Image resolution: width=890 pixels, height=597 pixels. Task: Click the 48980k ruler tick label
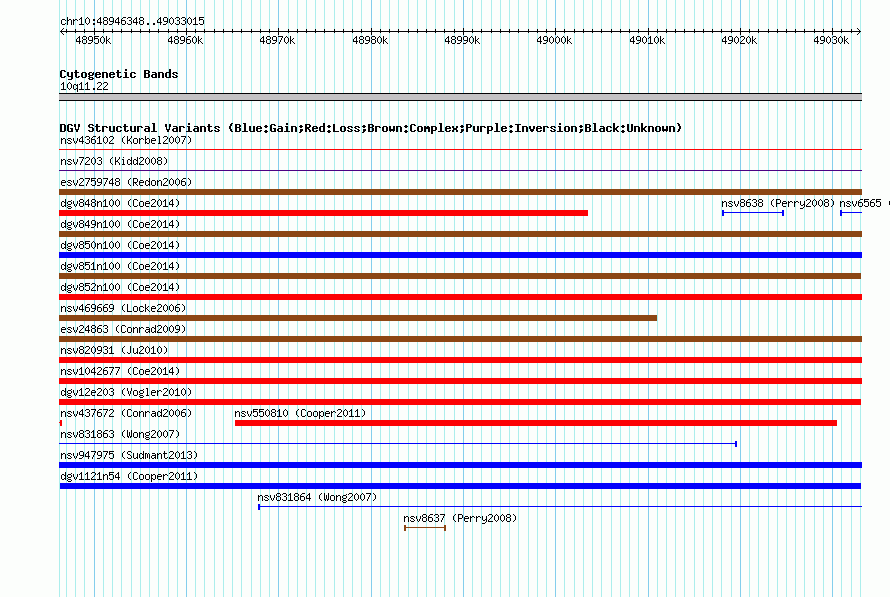[x=370, y=40]
